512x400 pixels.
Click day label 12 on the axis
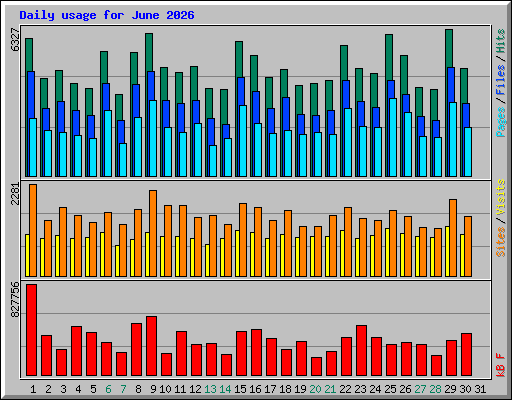(195, 389)
